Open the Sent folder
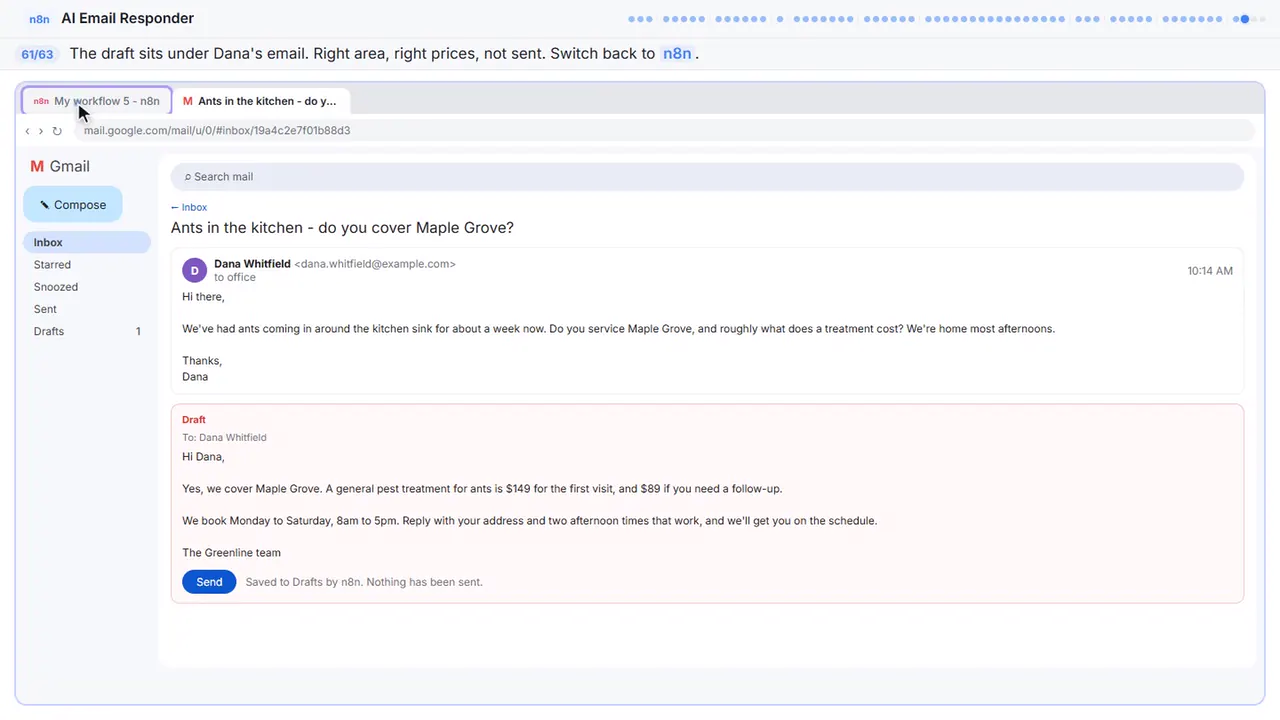This screenshot has height=720, width=1280. coord(87,309)
